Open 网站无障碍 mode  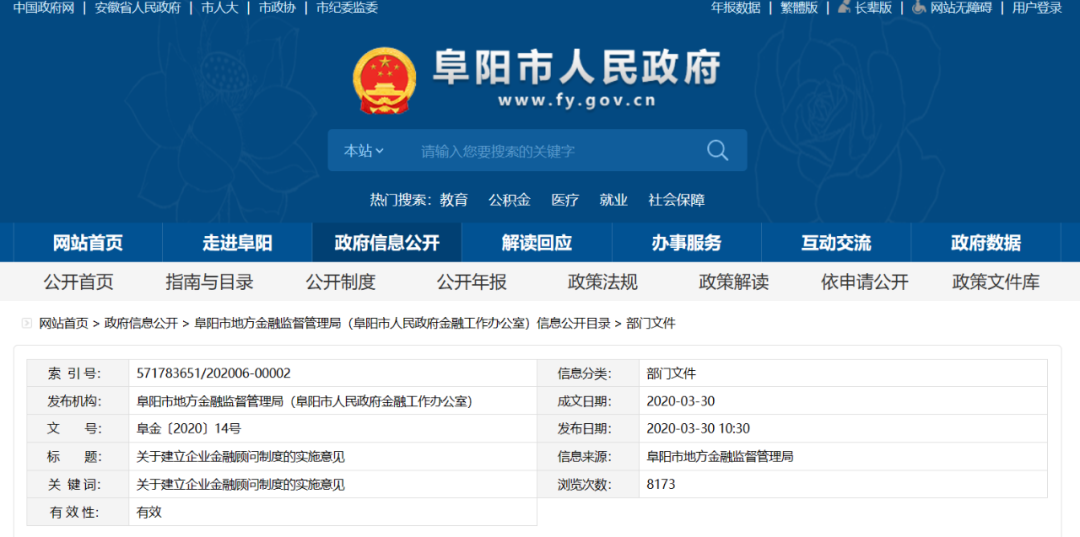tap(961, 8)
